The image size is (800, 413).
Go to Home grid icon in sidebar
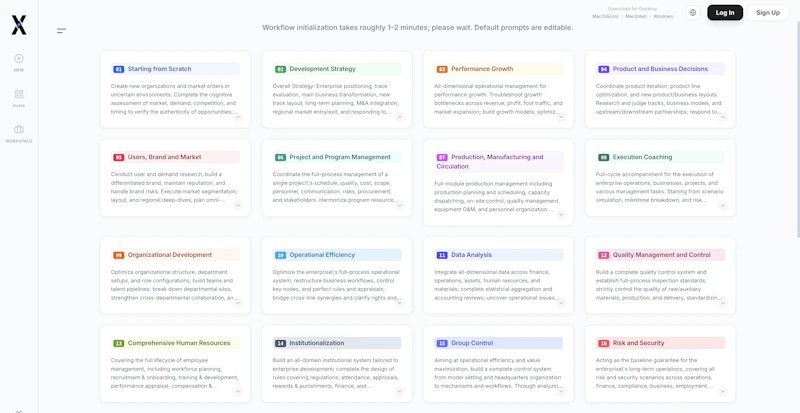(x=19, y=94)
